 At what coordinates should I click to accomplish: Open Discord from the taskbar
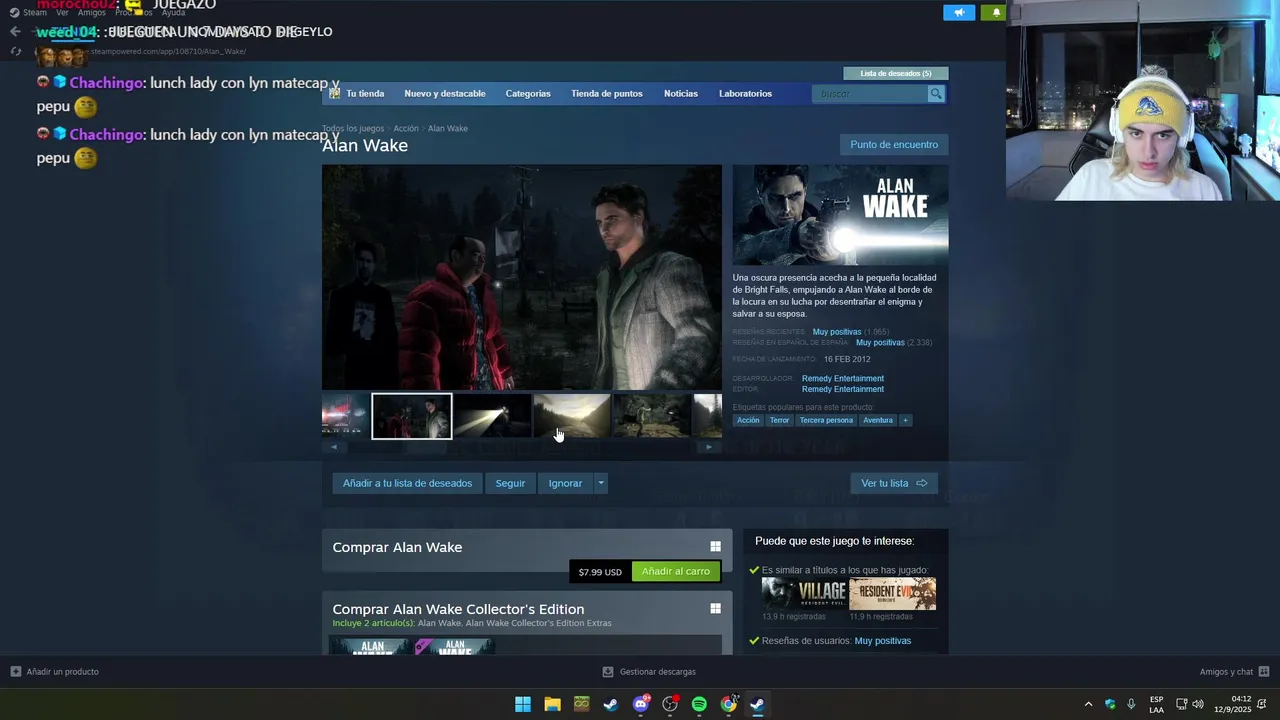click(x=641, y=704)
